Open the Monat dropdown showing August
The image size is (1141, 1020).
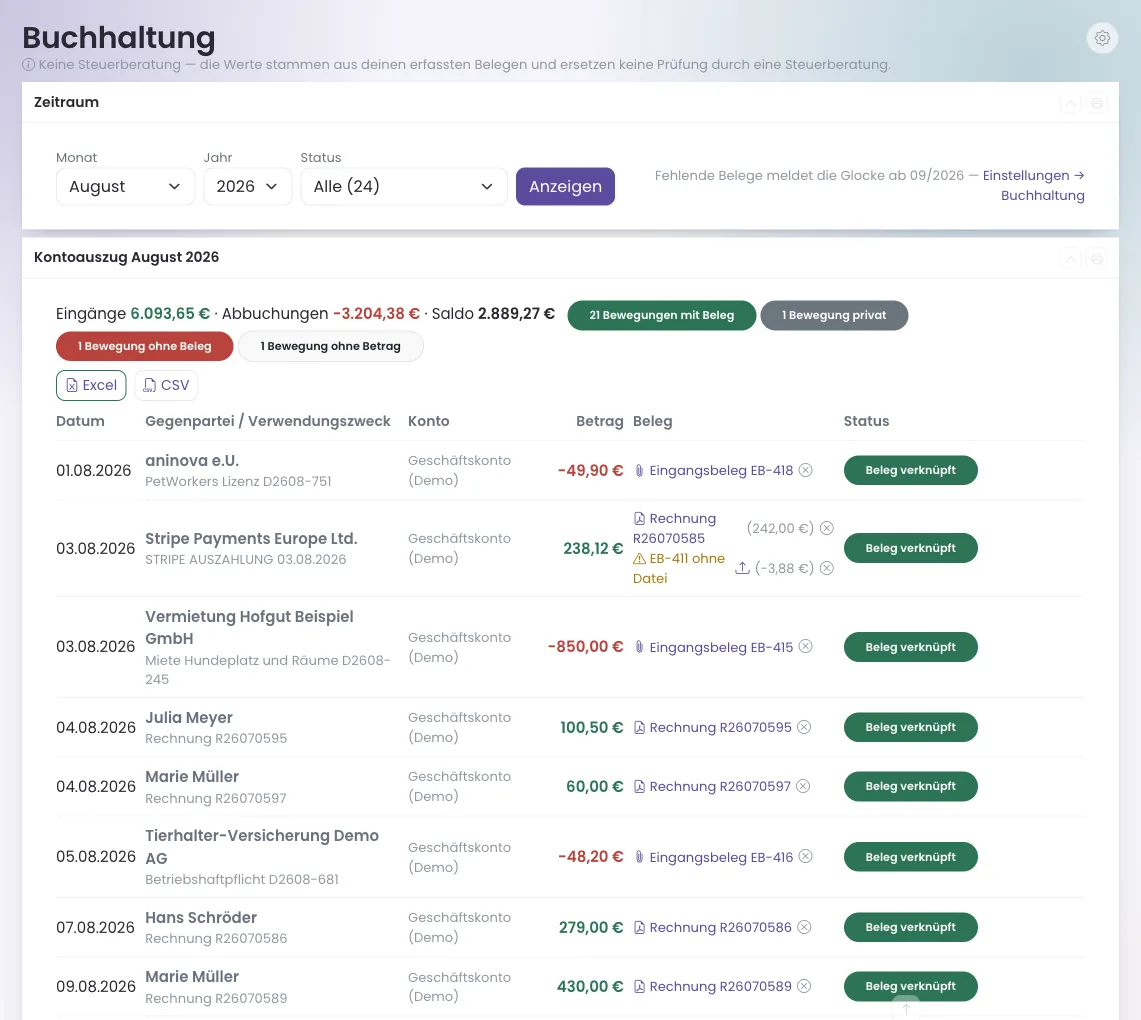(x=125, y=187)
